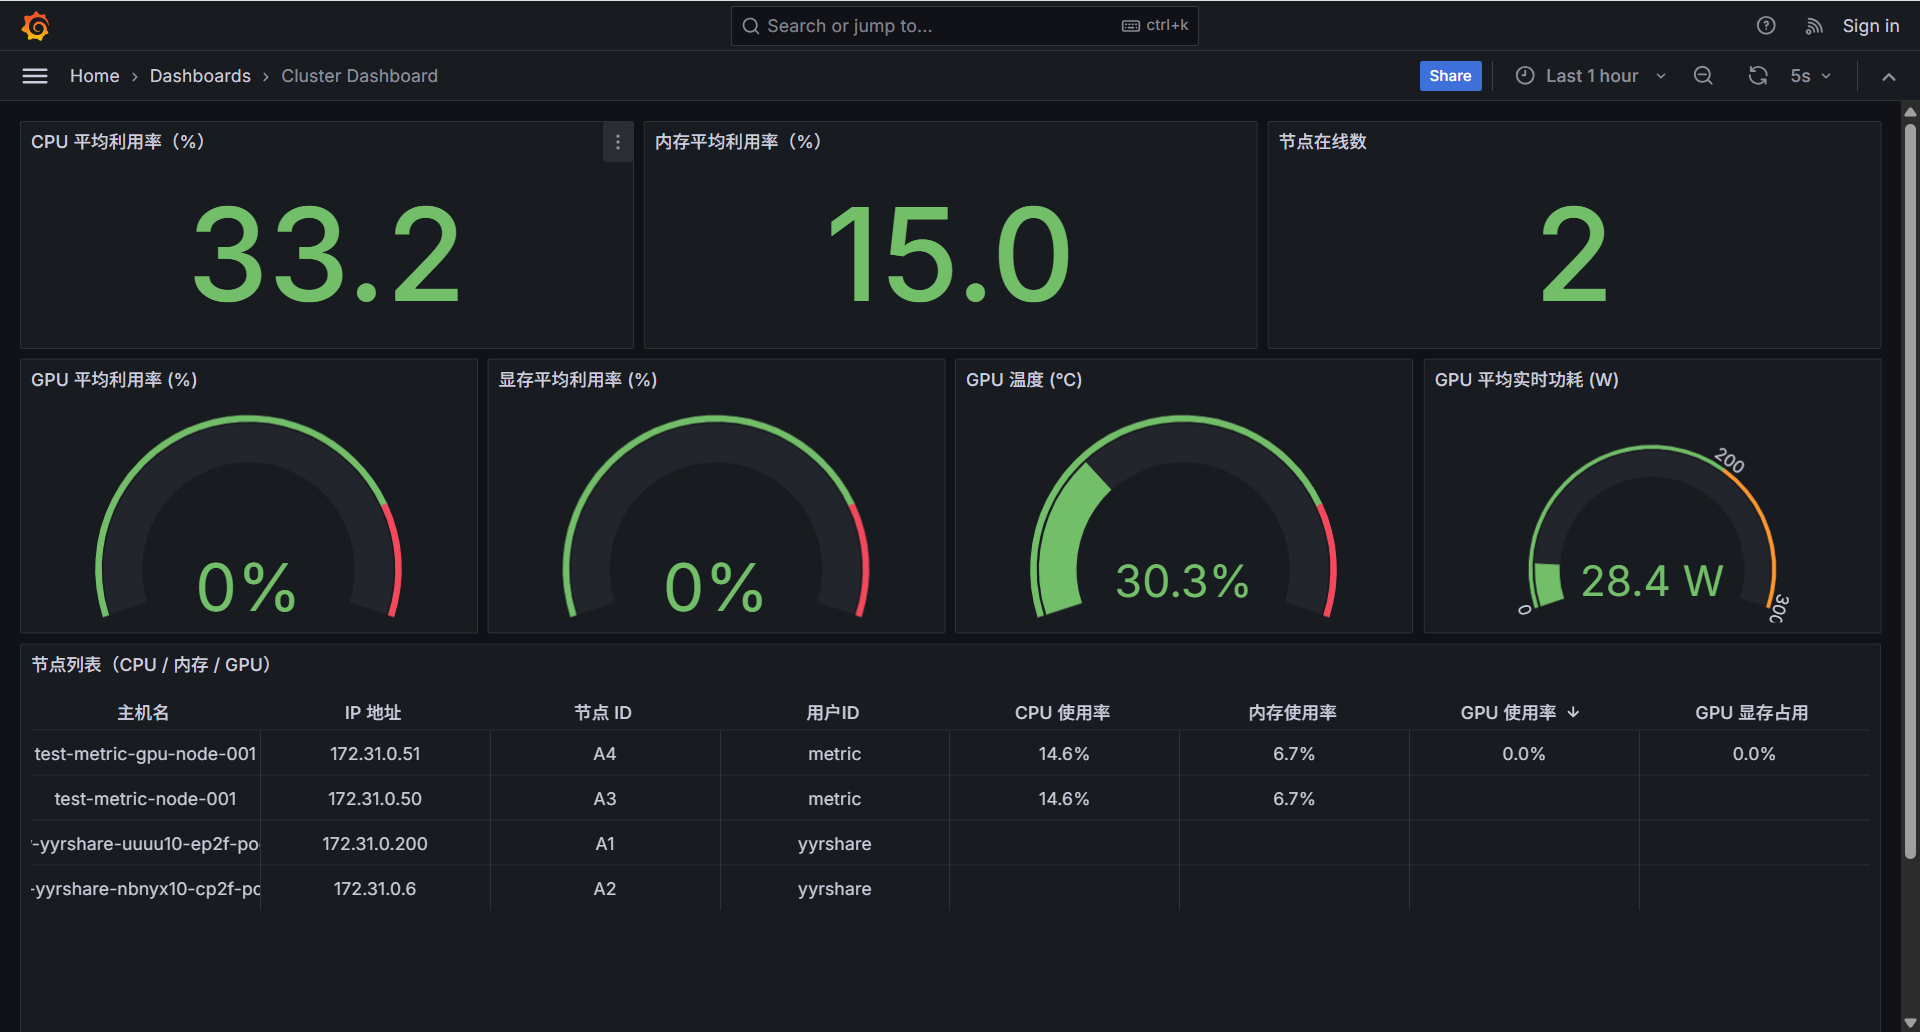Click the GPU 使用率 sort arrow icon
The width and height of the screenshot is (1920, 1032).
click(1574, 712)
